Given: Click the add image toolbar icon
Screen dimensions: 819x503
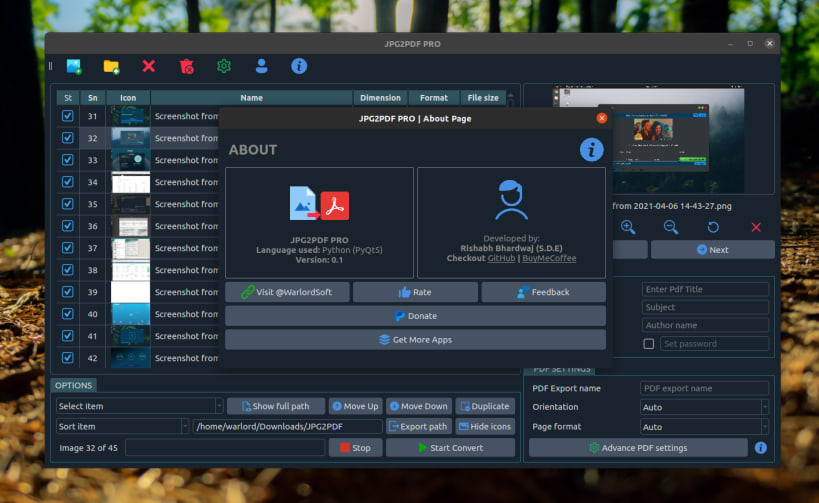Looking at the screenshot, I should [74, 66].
